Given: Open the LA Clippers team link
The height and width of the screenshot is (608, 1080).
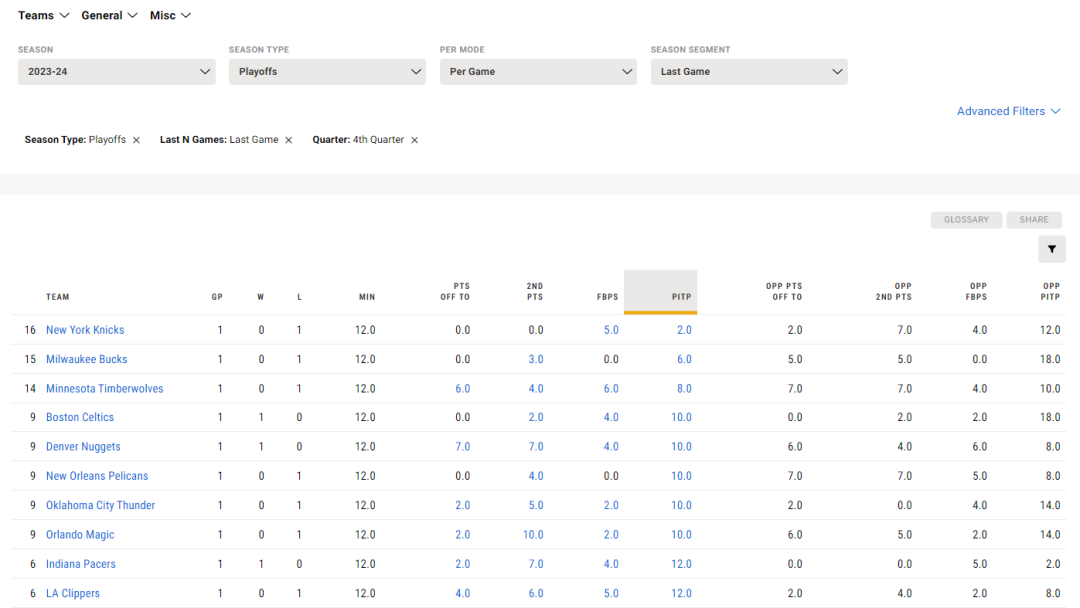Looking at the screenshot, I should click(72, 593).
